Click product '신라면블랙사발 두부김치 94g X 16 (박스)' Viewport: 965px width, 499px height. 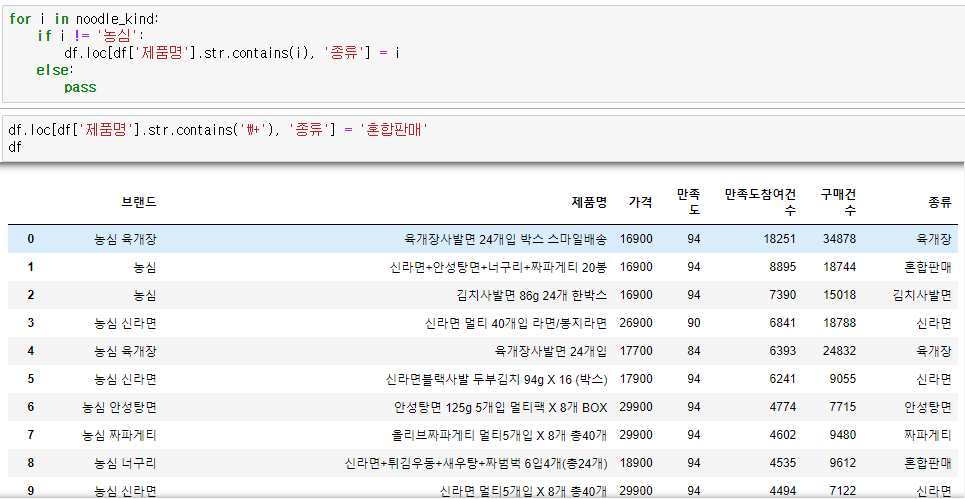(496, 379)
